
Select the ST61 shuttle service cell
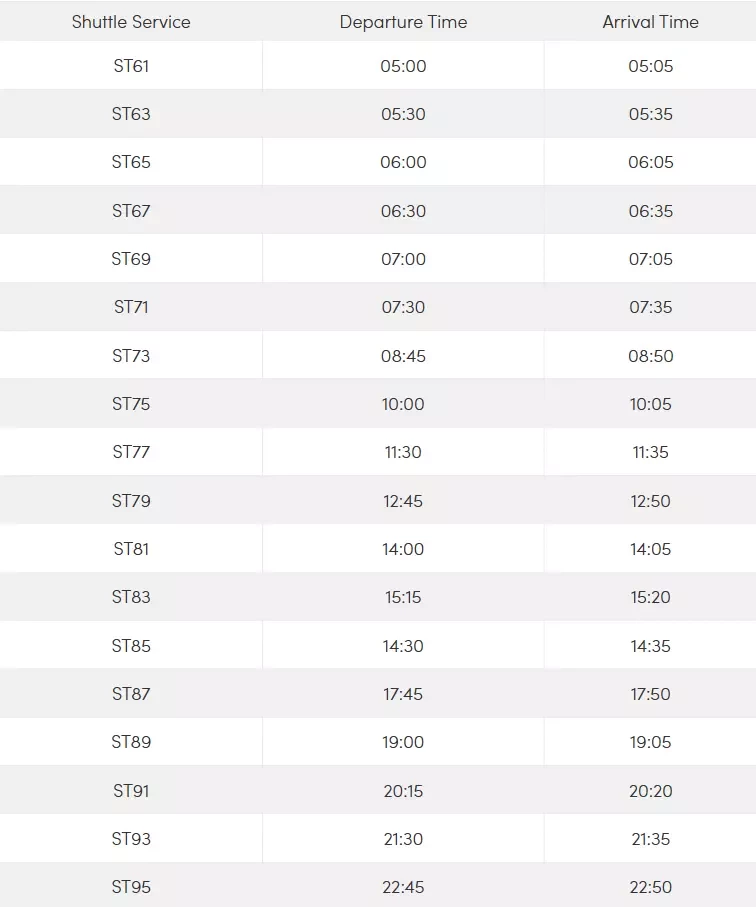coord(131,66)
